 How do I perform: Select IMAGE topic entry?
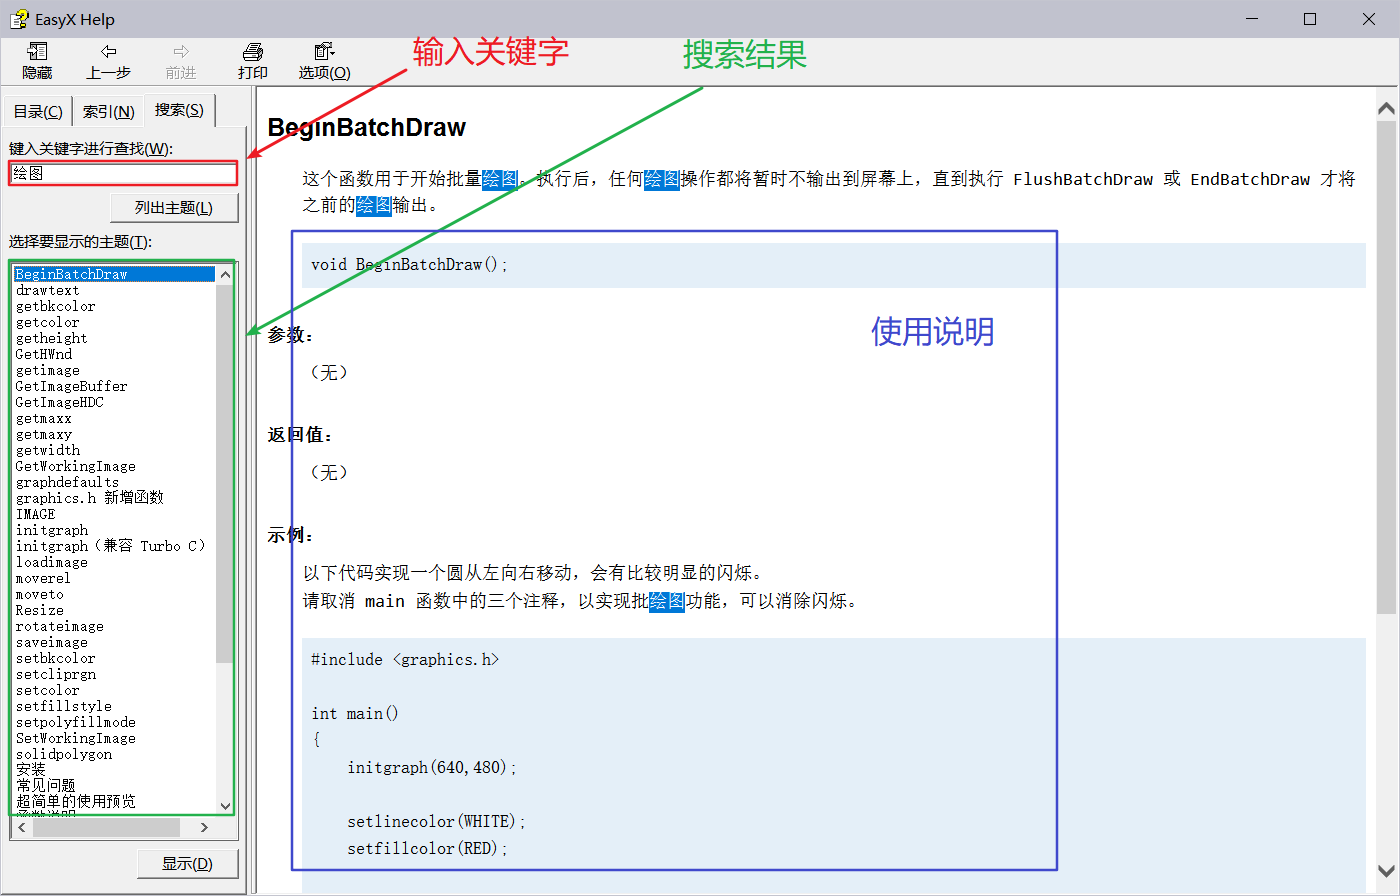pos(35,514)
